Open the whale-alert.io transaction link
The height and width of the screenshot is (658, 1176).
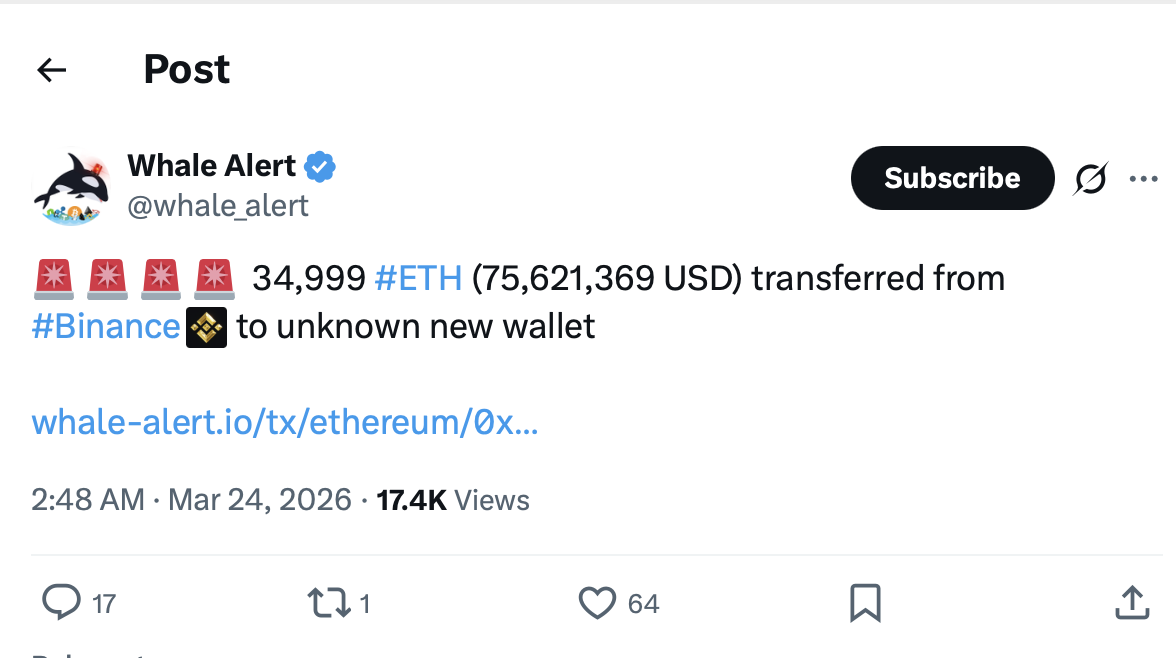(285, 422)
